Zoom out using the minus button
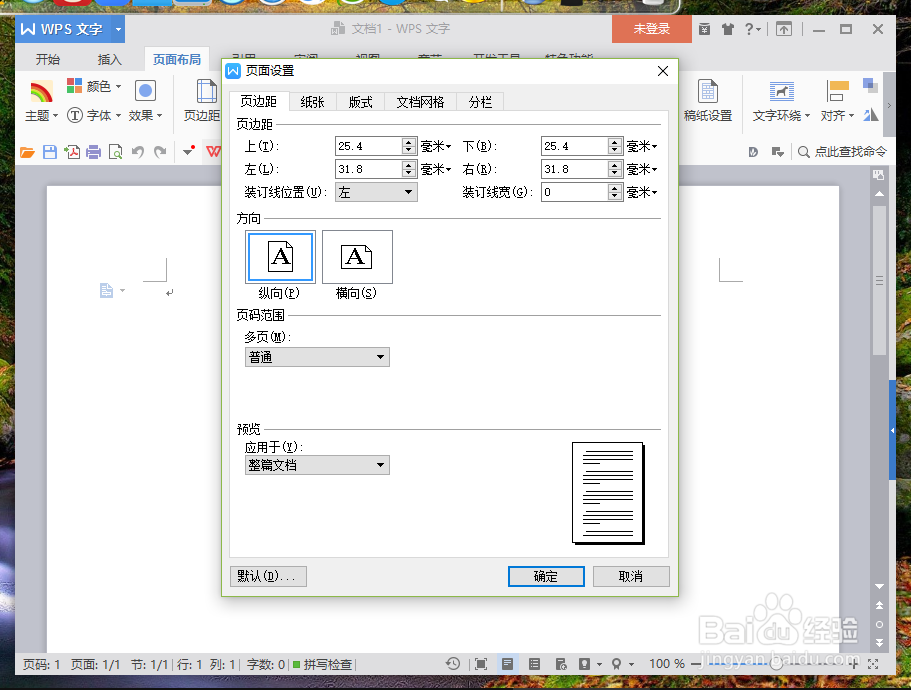Viewport: 911px width, 690px height. [695, 664]
